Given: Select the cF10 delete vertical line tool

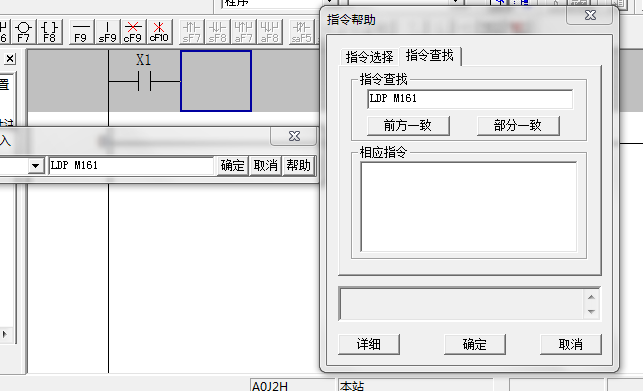Looking at the screenshot, I should (159, 32).
